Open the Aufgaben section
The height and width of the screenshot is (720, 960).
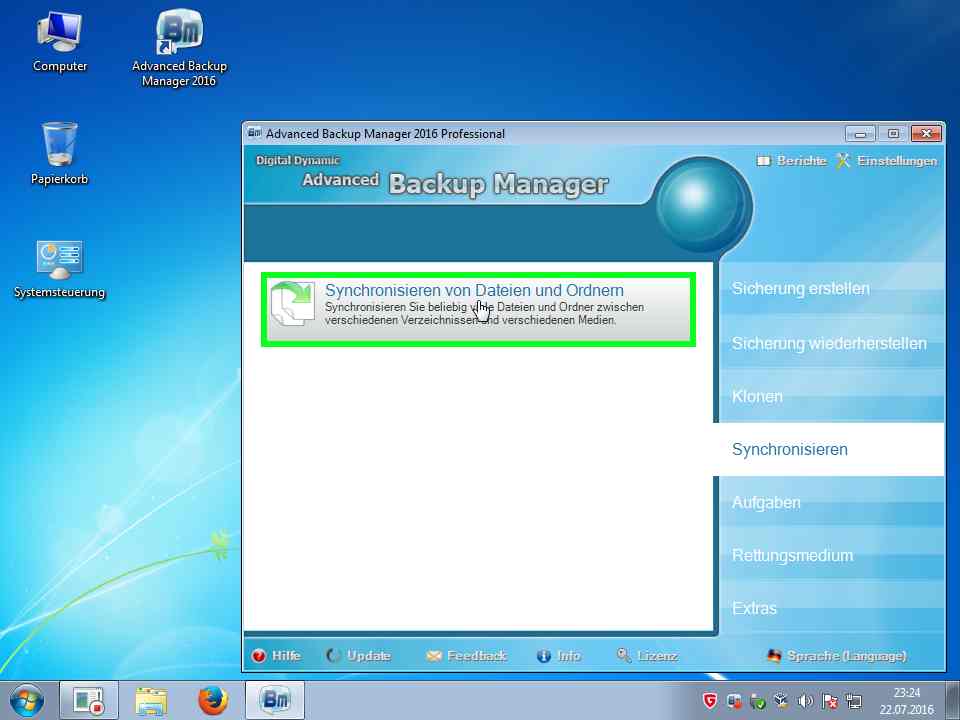(x=766, y=503)
